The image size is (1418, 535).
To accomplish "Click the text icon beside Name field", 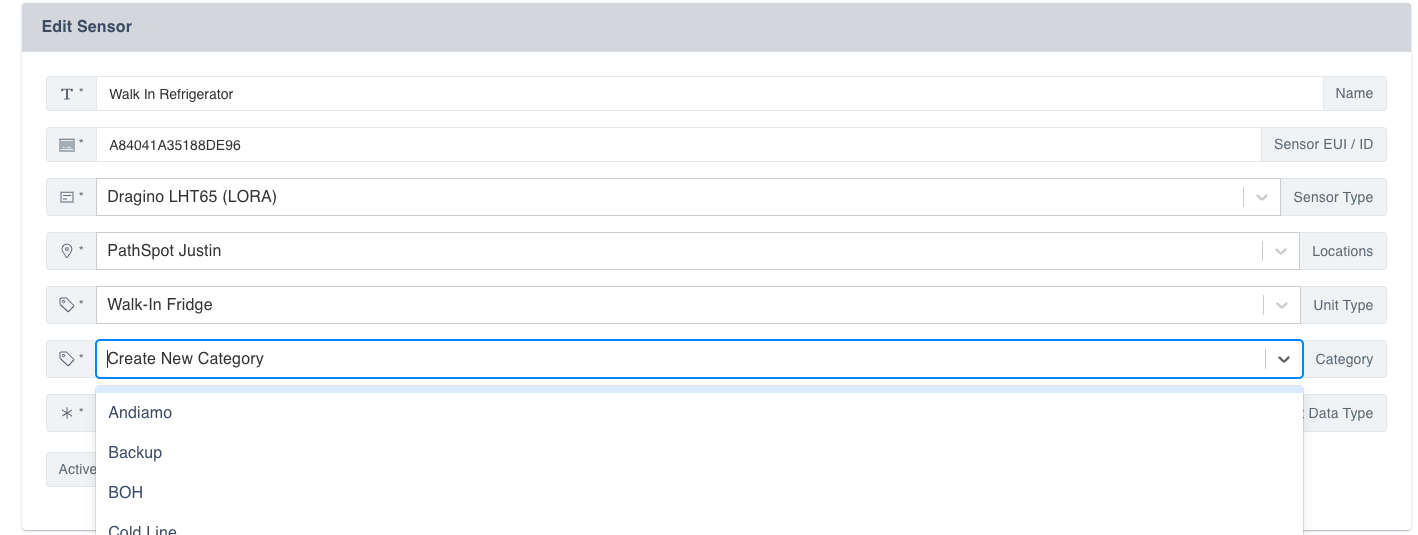I will coord(67,94).
